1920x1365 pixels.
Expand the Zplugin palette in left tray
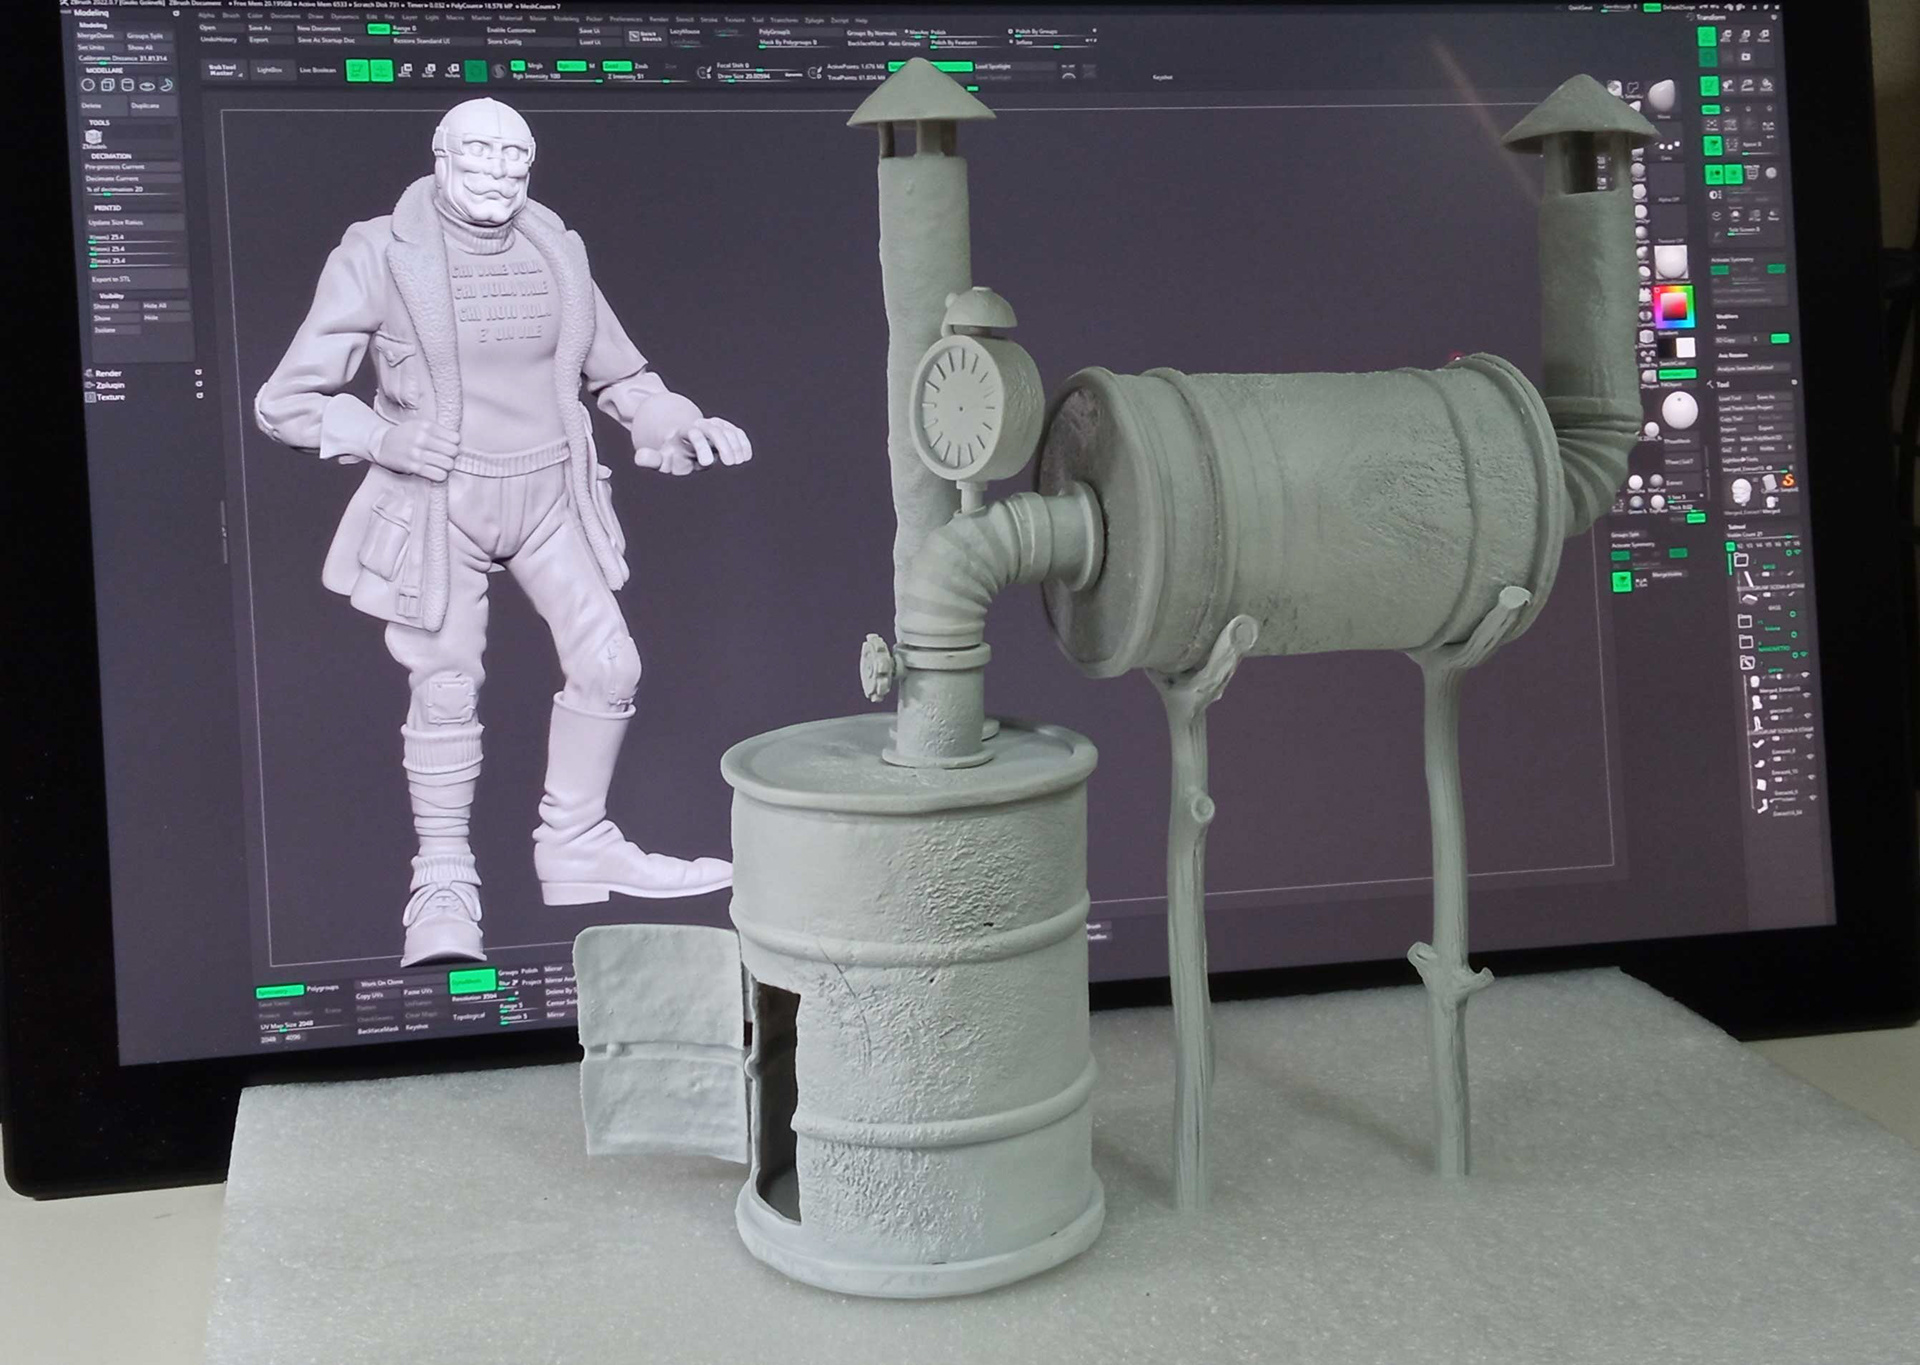coord(110,385)
